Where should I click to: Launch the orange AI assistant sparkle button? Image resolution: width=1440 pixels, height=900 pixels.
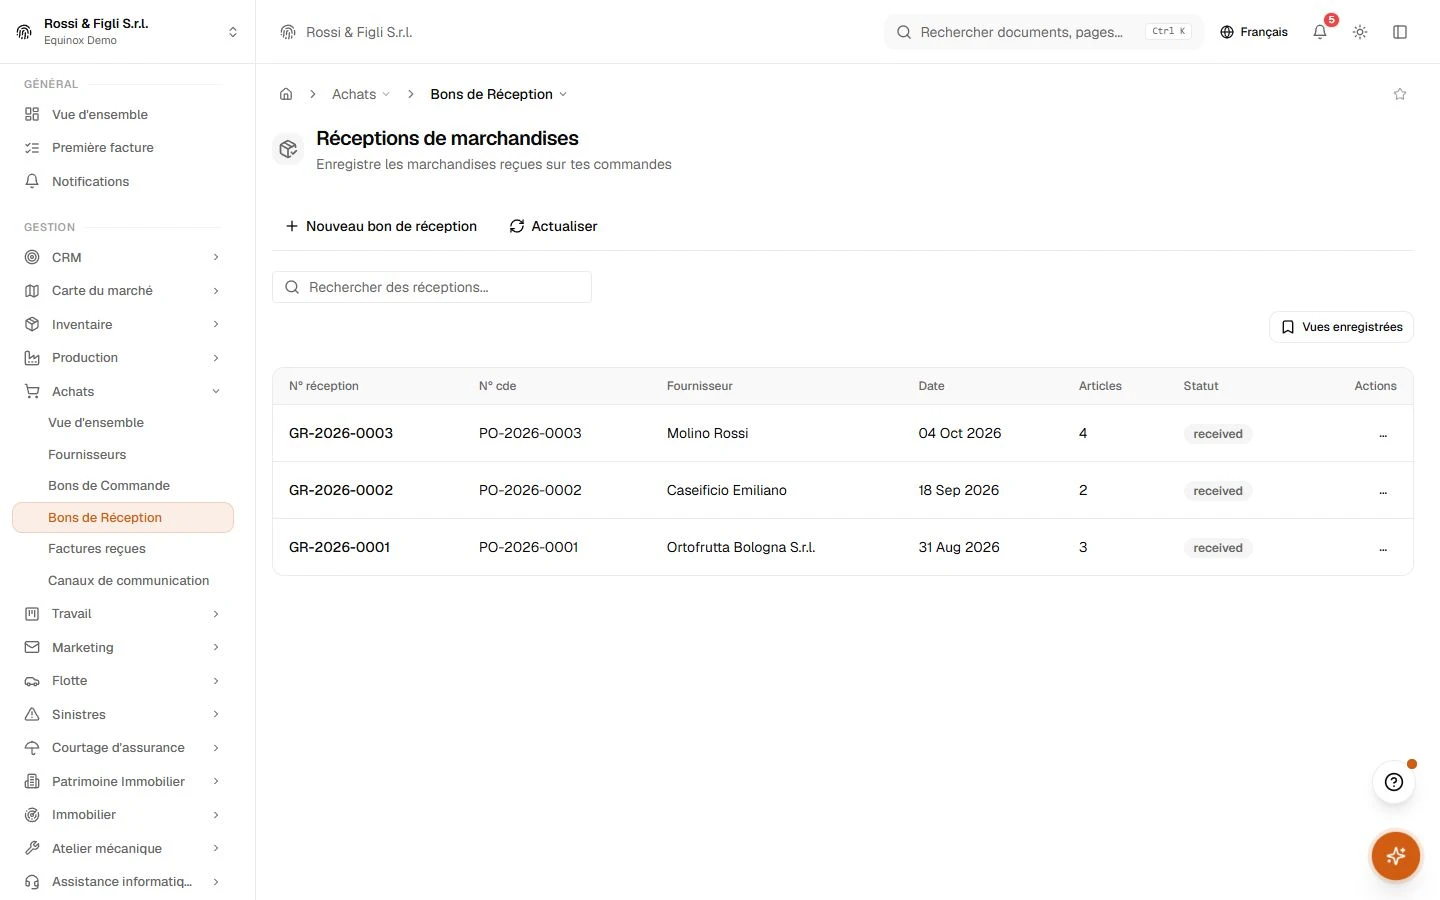pyautogui.click(x=1396, y=856)
